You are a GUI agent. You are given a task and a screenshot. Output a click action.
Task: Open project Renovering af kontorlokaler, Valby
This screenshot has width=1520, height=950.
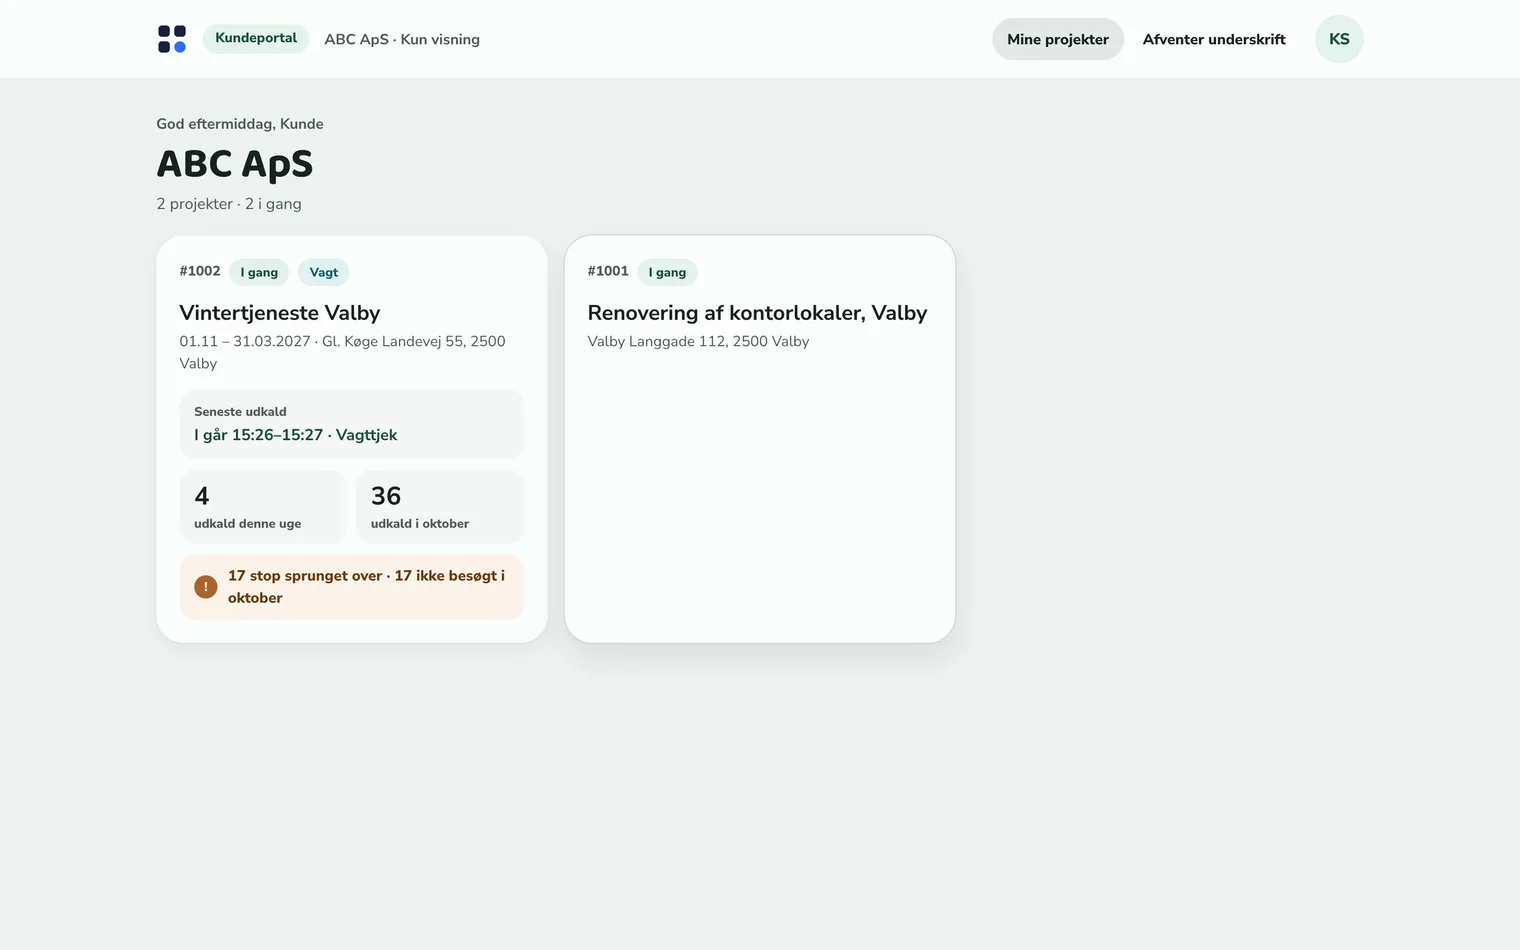tap(757, 313)
